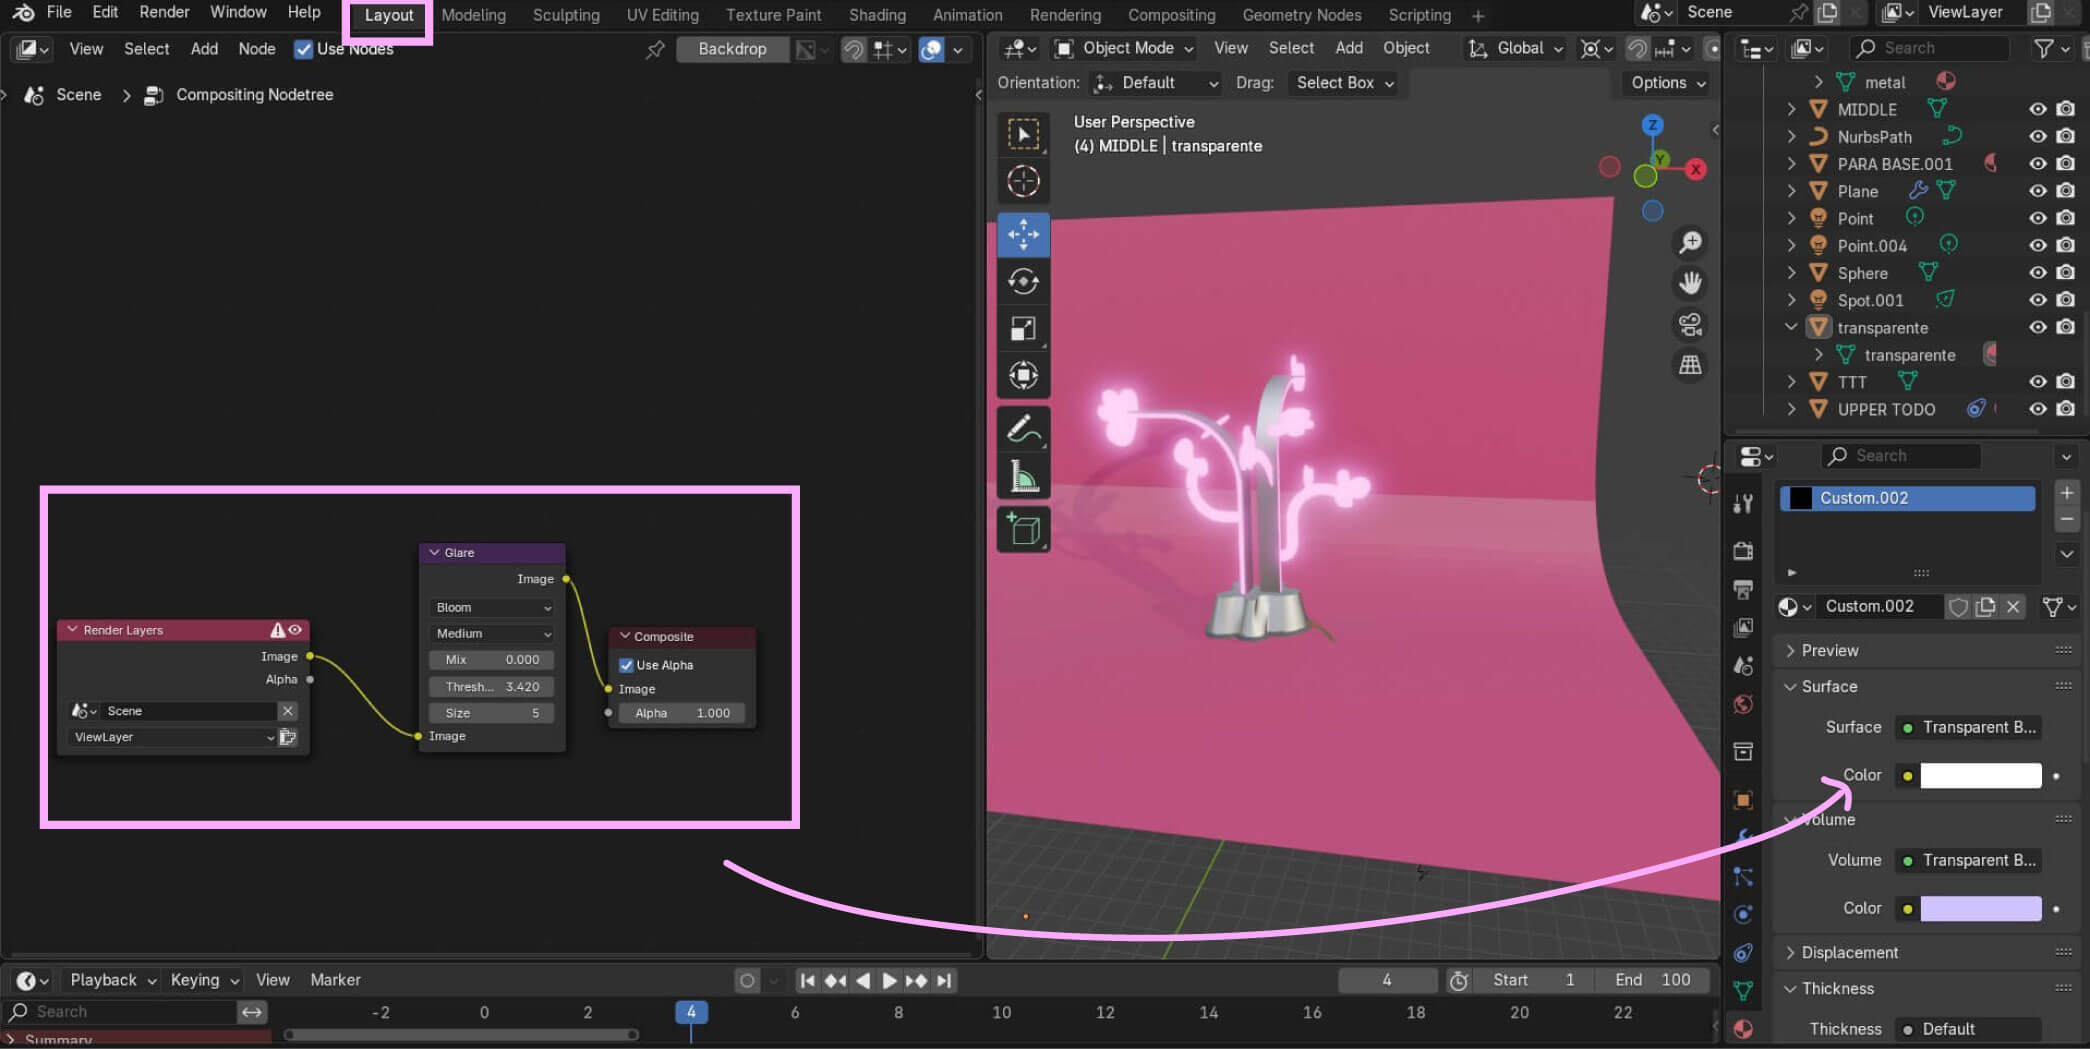
Task: Select the 3D Cursor tool
Action: [1023, 182]
